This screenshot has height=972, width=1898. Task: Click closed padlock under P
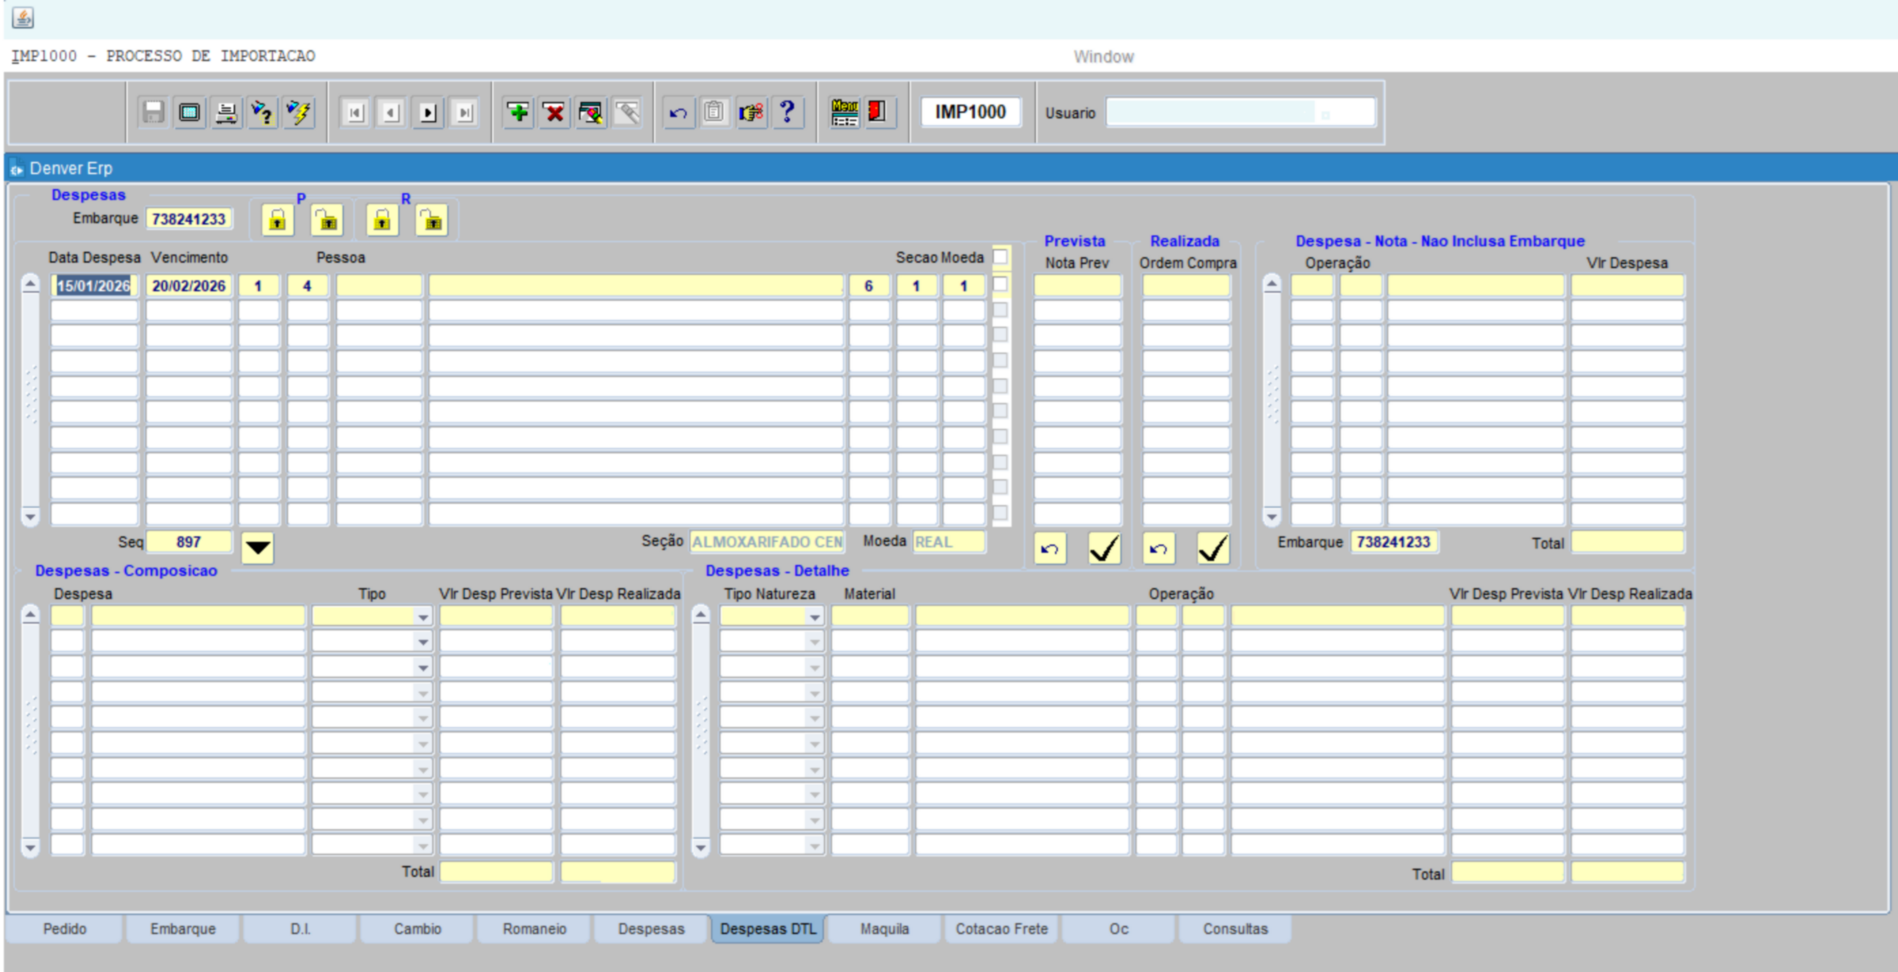(x=277, y=220)
